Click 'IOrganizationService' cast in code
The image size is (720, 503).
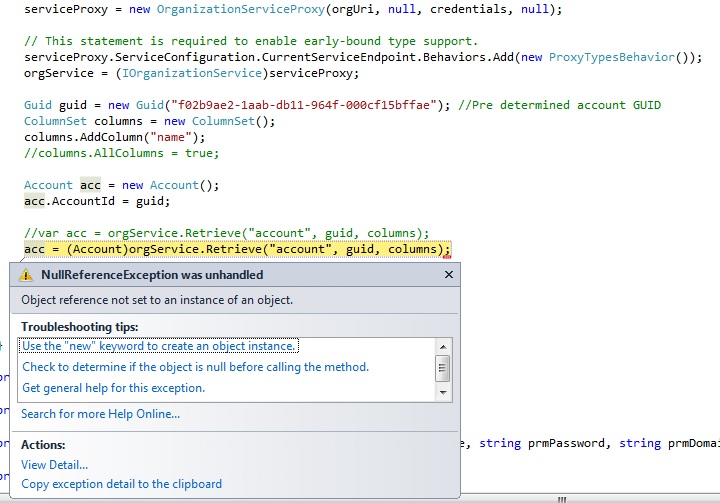click(191, 73)
